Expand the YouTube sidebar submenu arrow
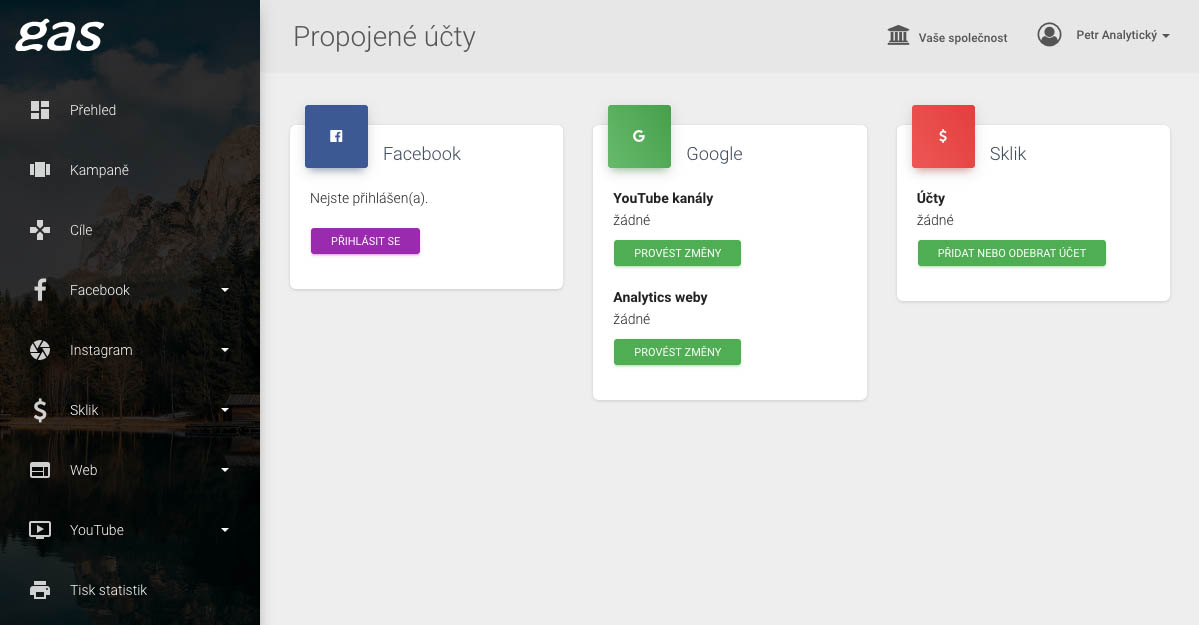 pos(225,529)
